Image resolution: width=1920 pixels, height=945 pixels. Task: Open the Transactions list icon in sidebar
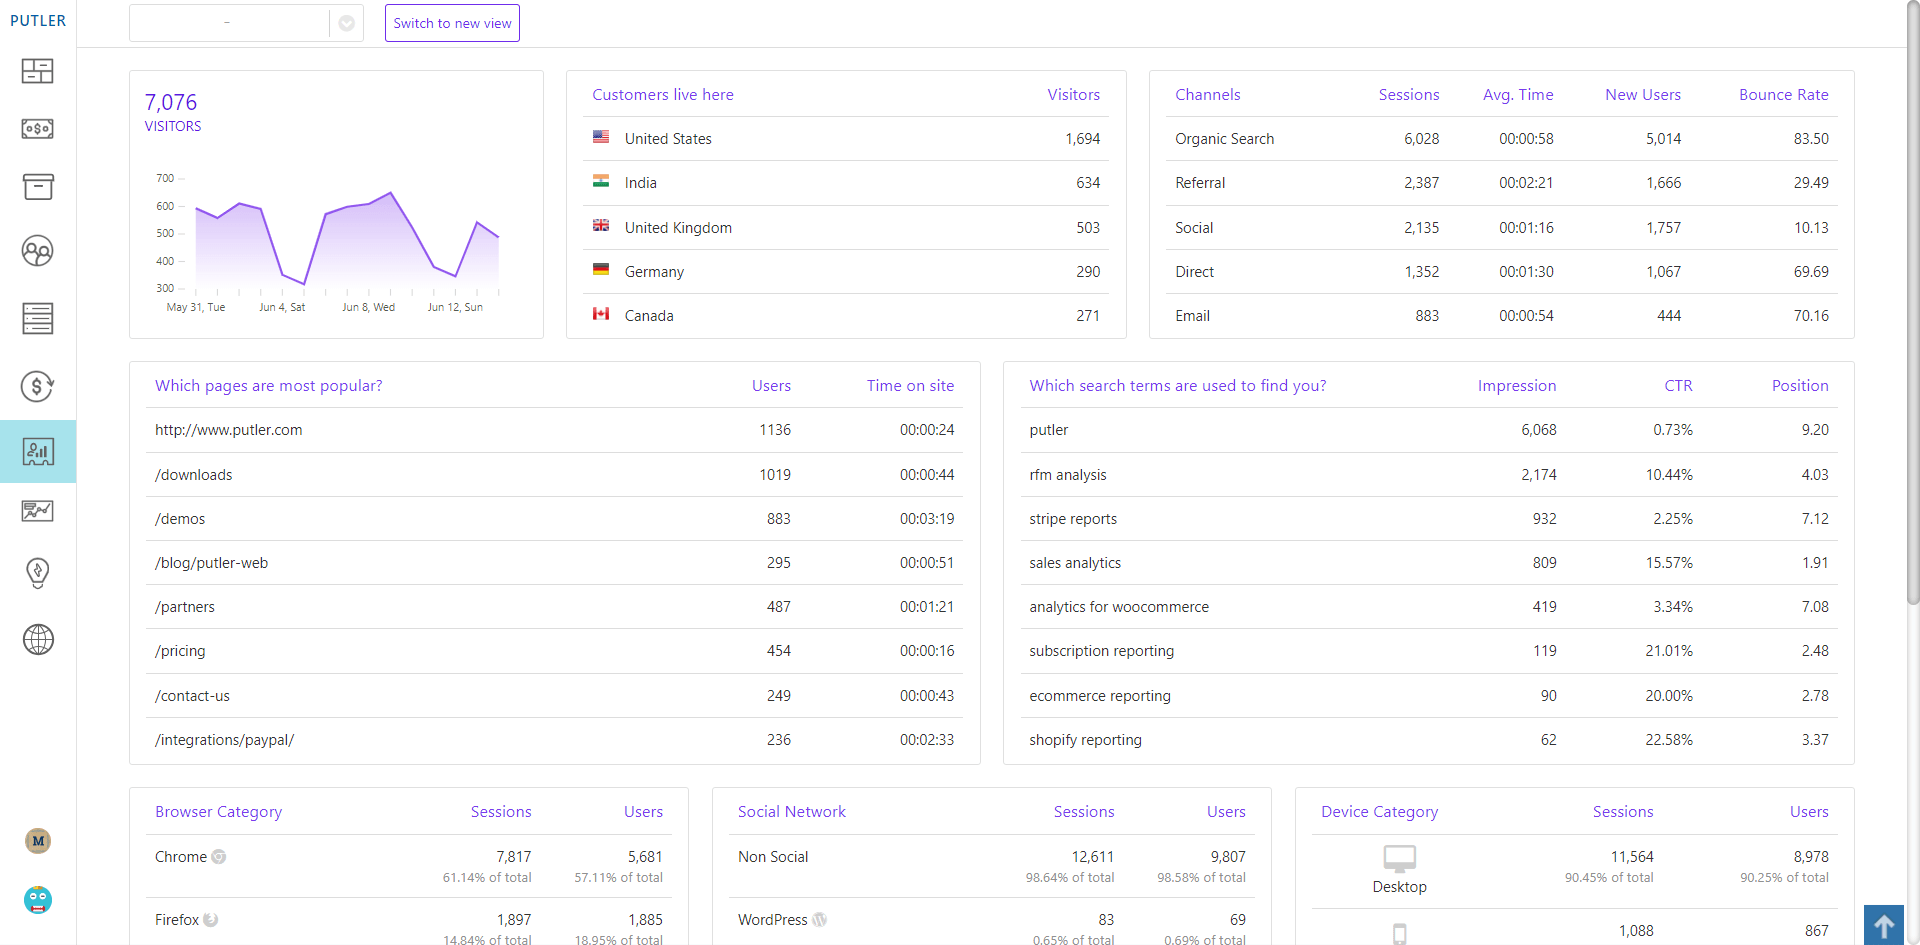tap(37, 318)
